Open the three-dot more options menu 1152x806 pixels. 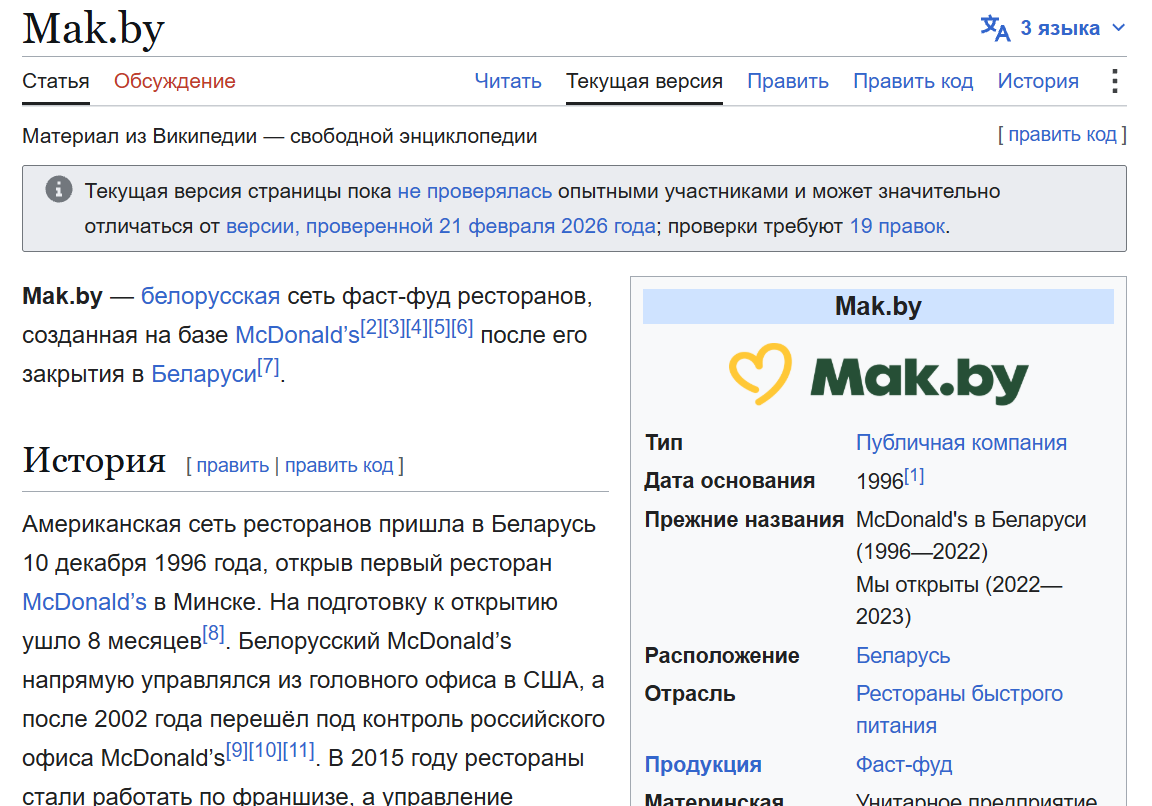[1115, 81]
